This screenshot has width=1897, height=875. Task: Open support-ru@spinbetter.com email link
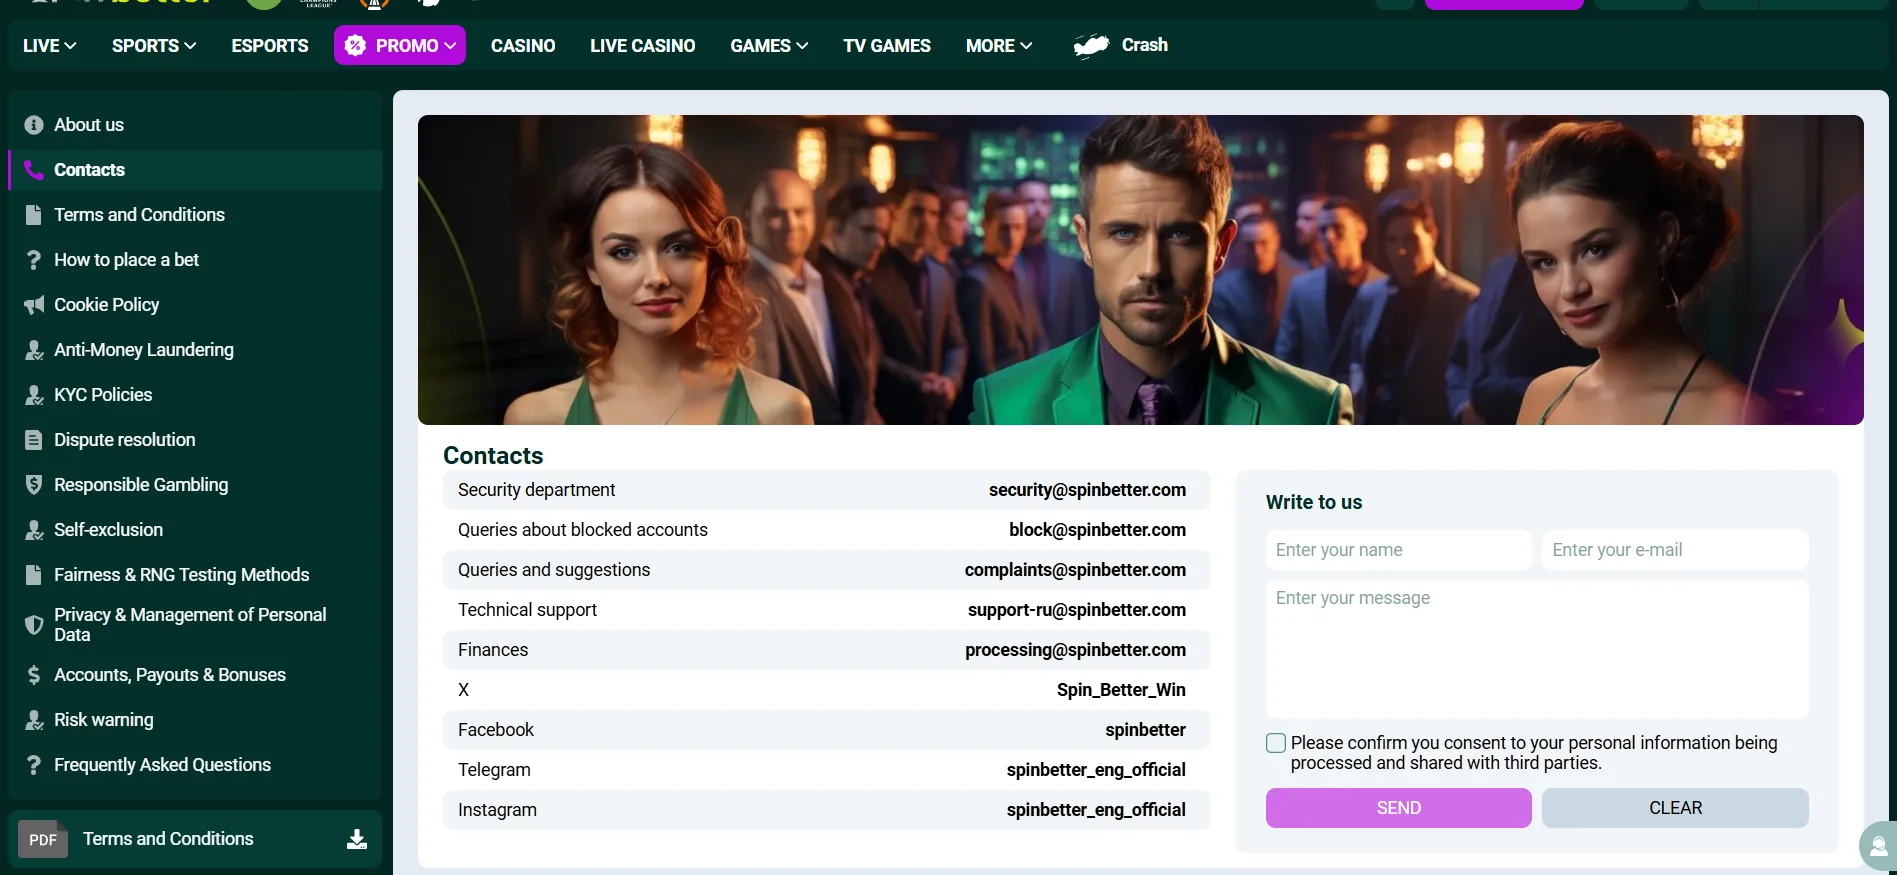coord(1077,610)
